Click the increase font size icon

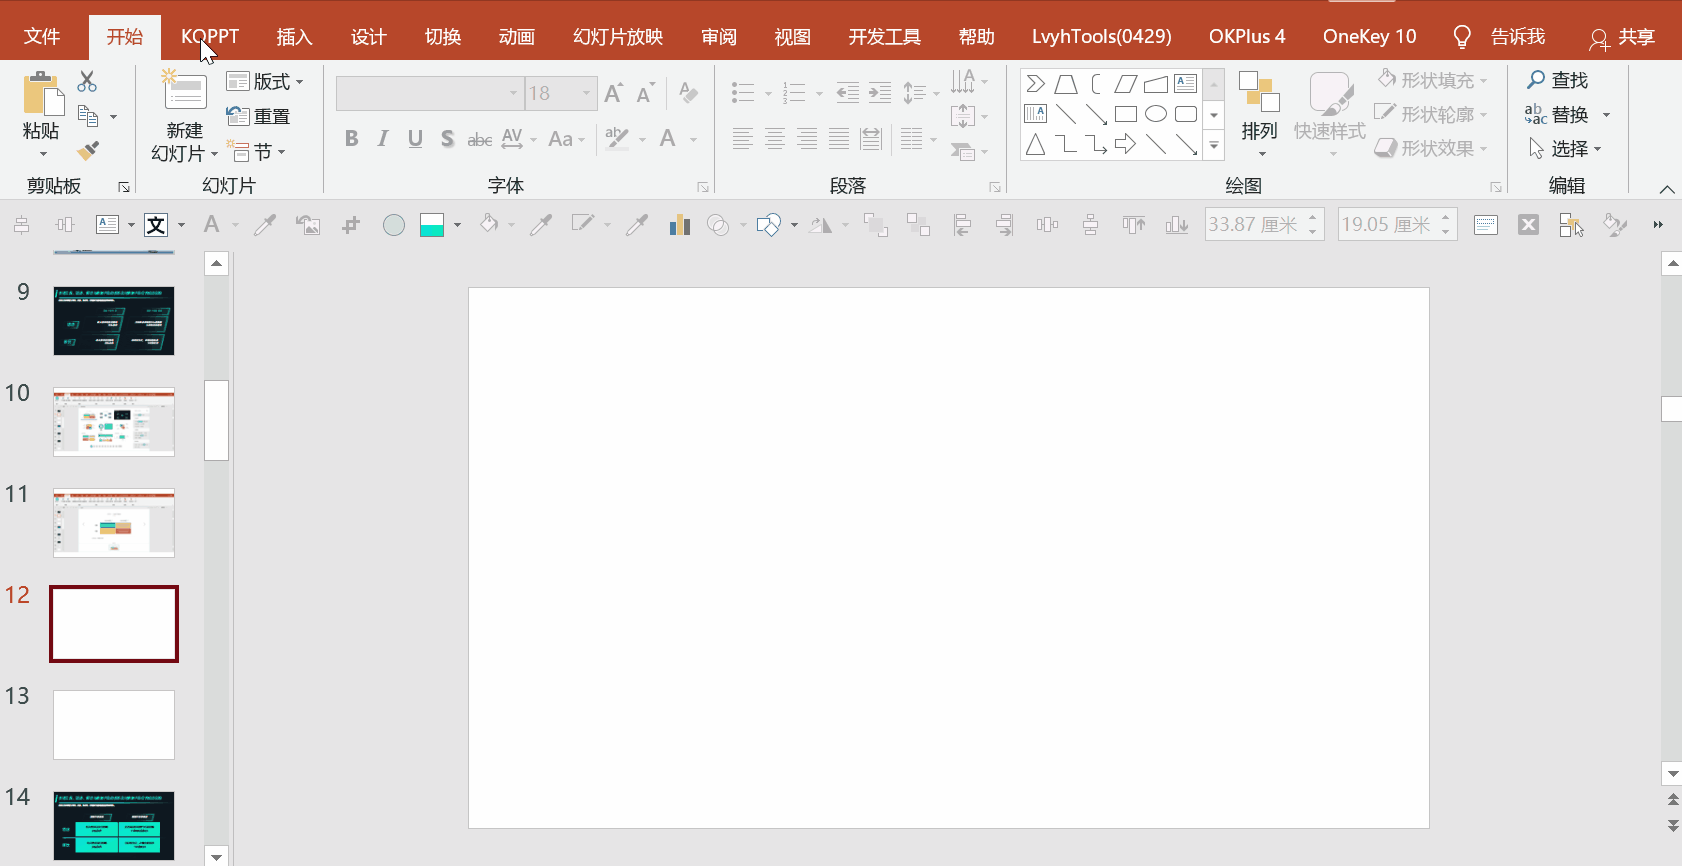[614, 93]
